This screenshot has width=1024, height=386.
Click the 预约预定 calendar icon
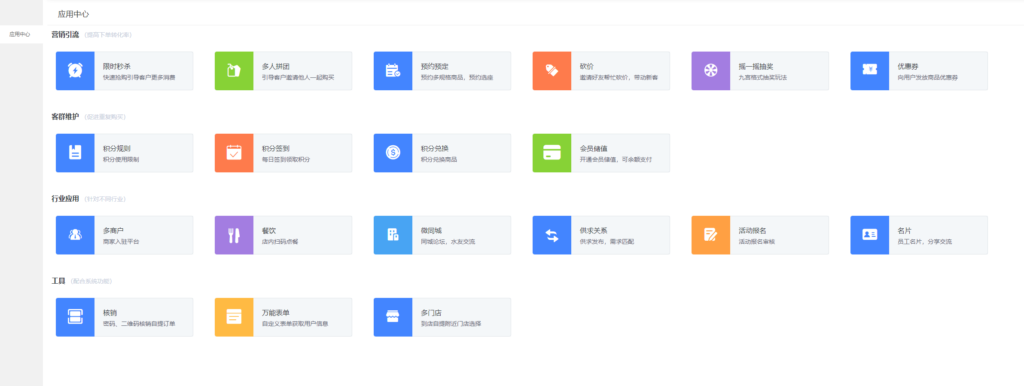(392, 71)
